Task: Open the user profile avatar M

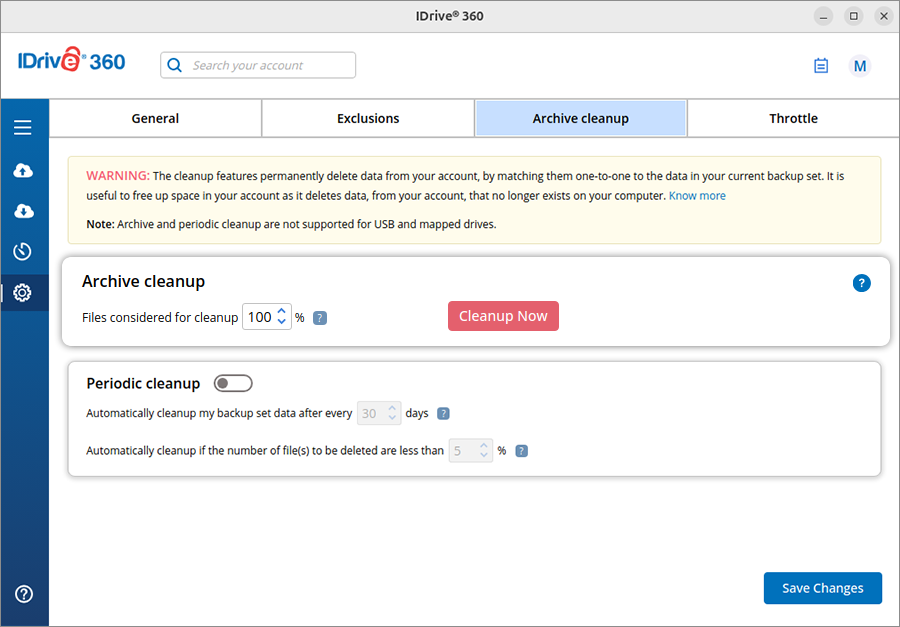Action: point(860,66)
